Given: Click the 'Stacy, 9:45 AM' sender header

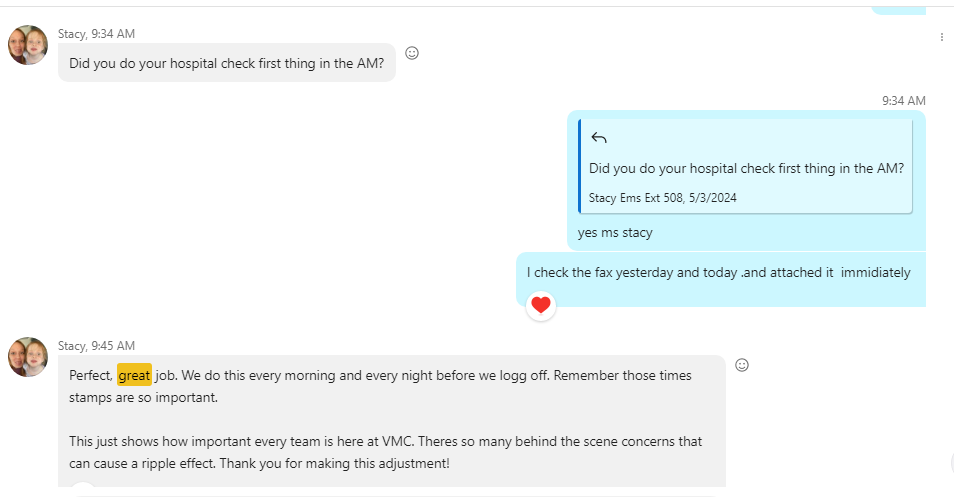Looking at the screenshot, I should click(96, 346).
